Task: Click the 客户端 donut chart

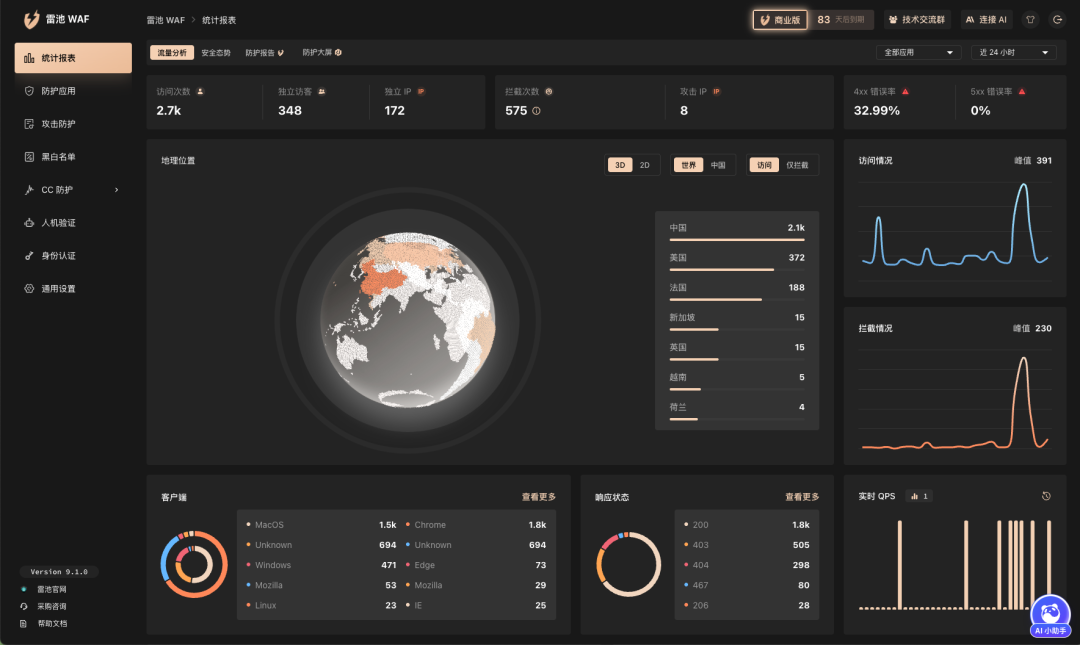Action: [194, 564]
